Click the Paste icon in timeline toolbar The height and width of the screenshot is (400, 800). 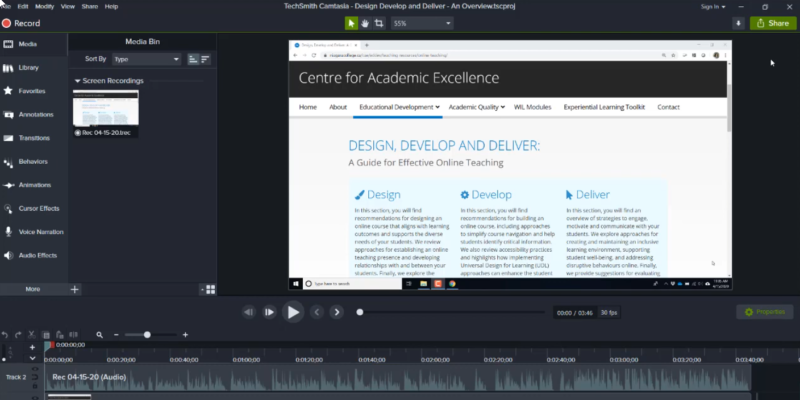click(60, 335)
